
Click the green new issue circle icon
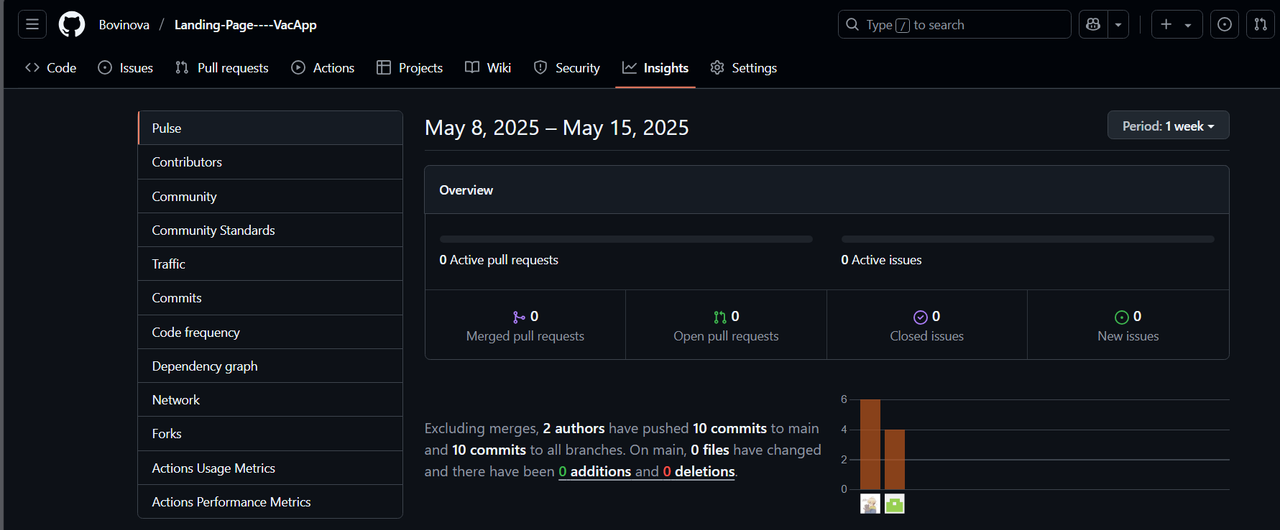point(1122,317)
